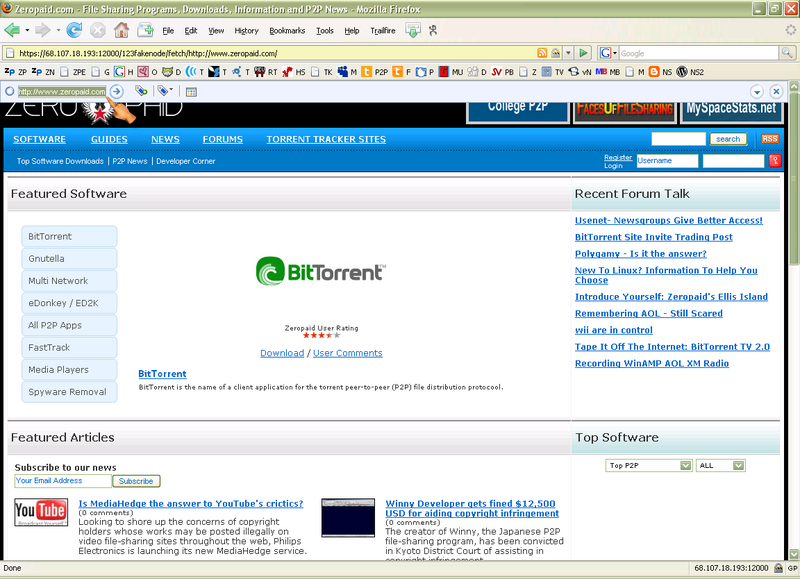Open the address bar history dropdown
This screenshot has height=579, width=800.
click(568, 53)
